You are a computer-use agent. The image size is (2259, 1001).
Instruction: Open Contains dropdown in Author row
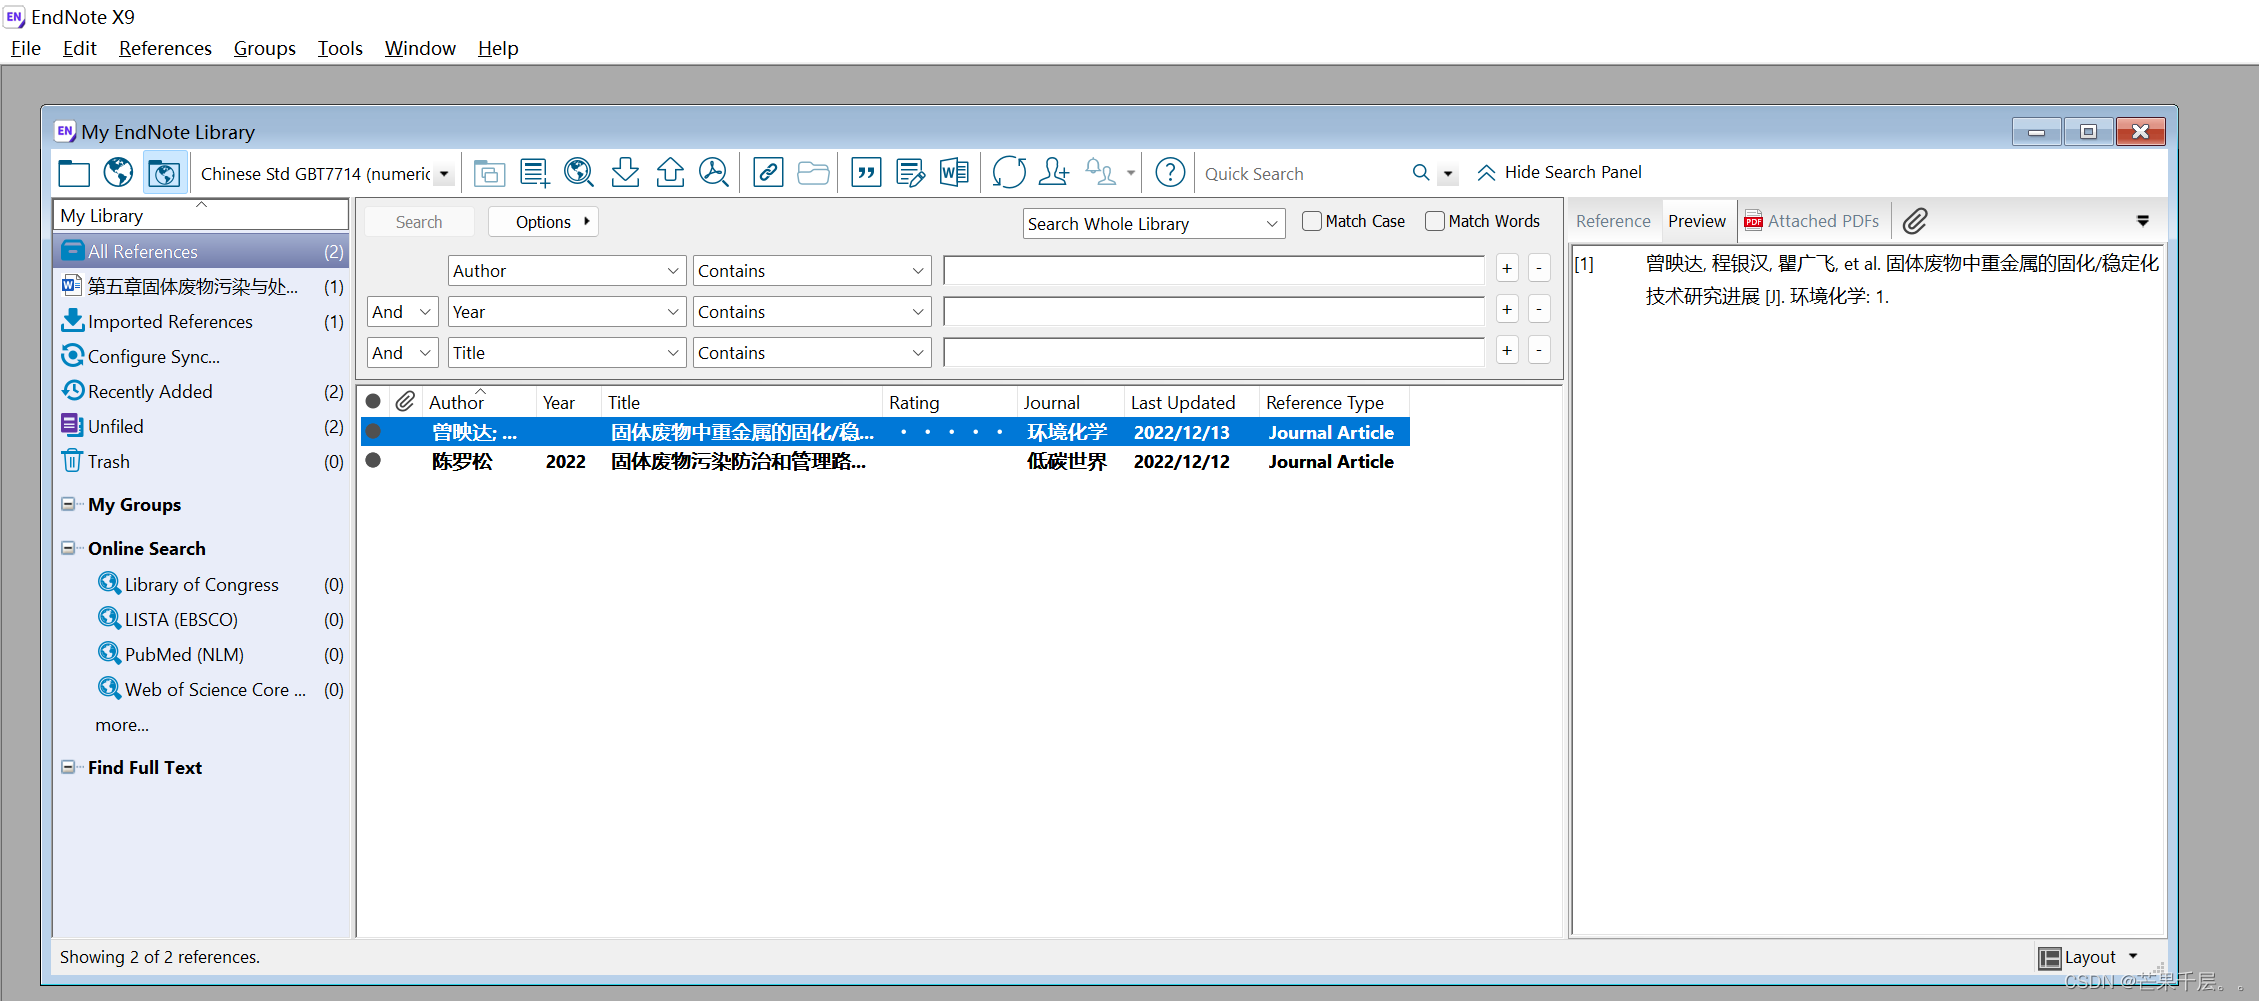[812, 271]
